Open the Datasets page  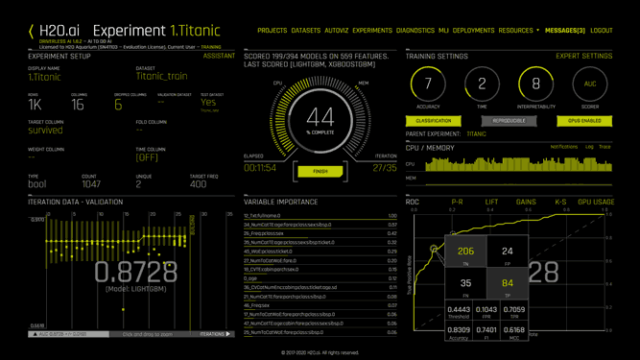pos(306,31)
